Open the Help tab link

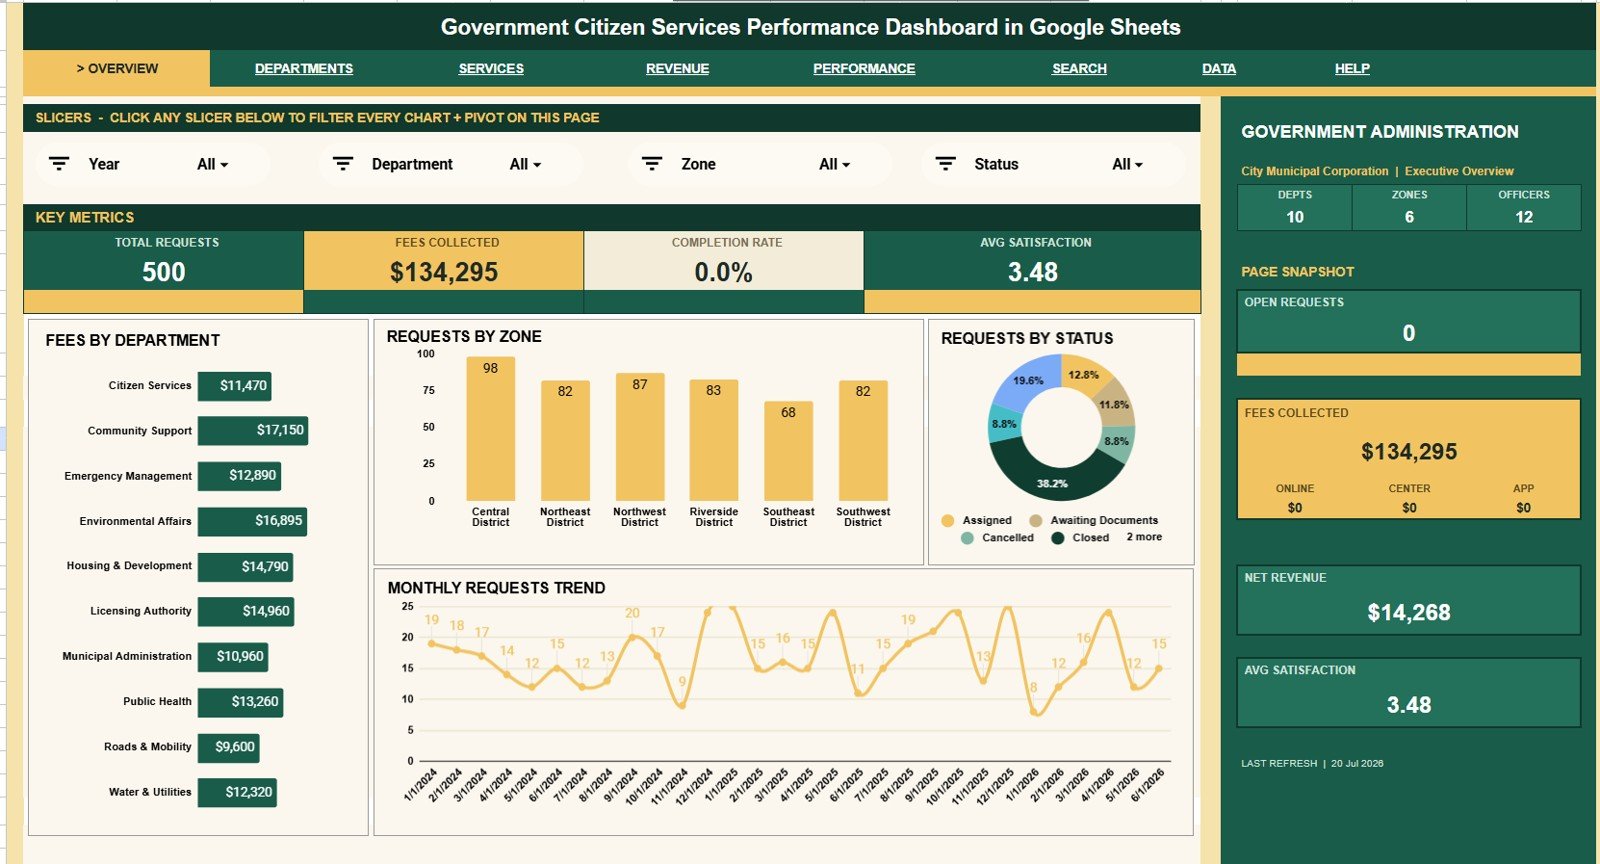(1352, 68)
